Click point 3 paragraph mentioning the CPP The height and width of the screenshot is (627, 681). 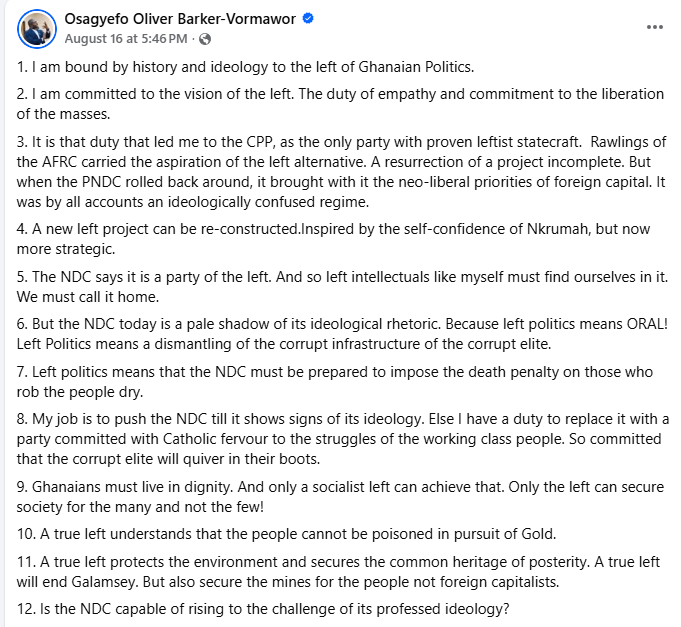(341, 172)
